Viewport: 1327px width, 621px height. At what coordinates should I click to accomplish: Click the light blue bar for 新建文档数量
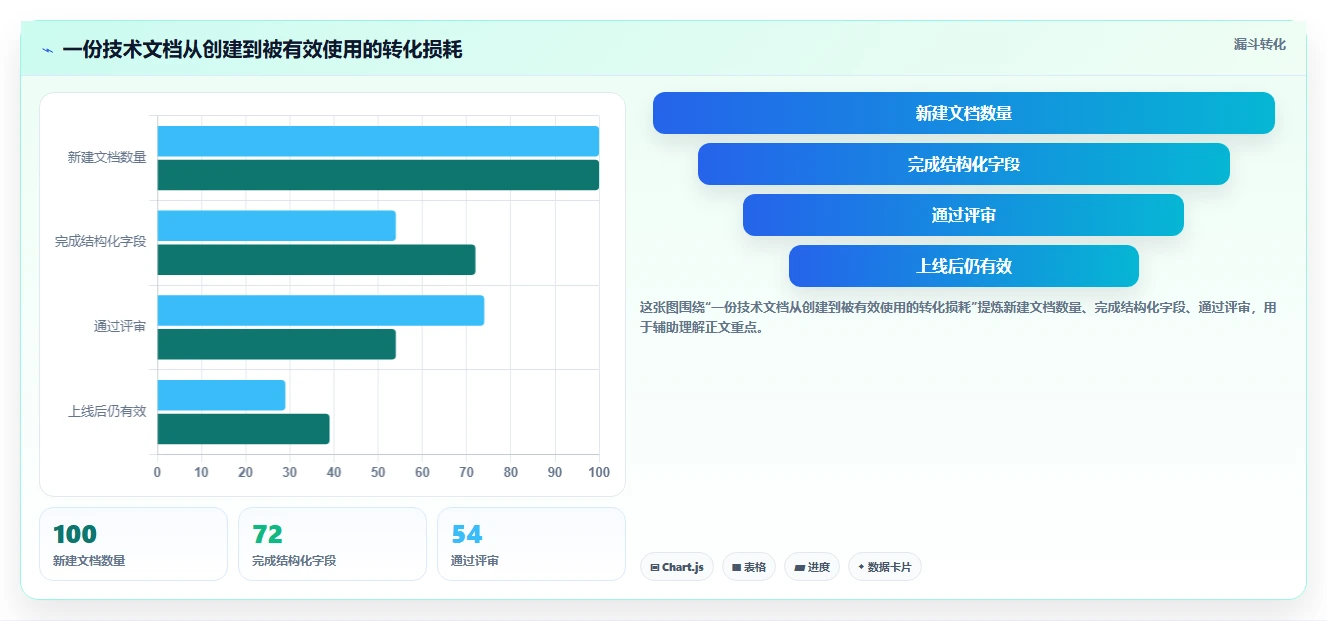[x=378, y=141]
